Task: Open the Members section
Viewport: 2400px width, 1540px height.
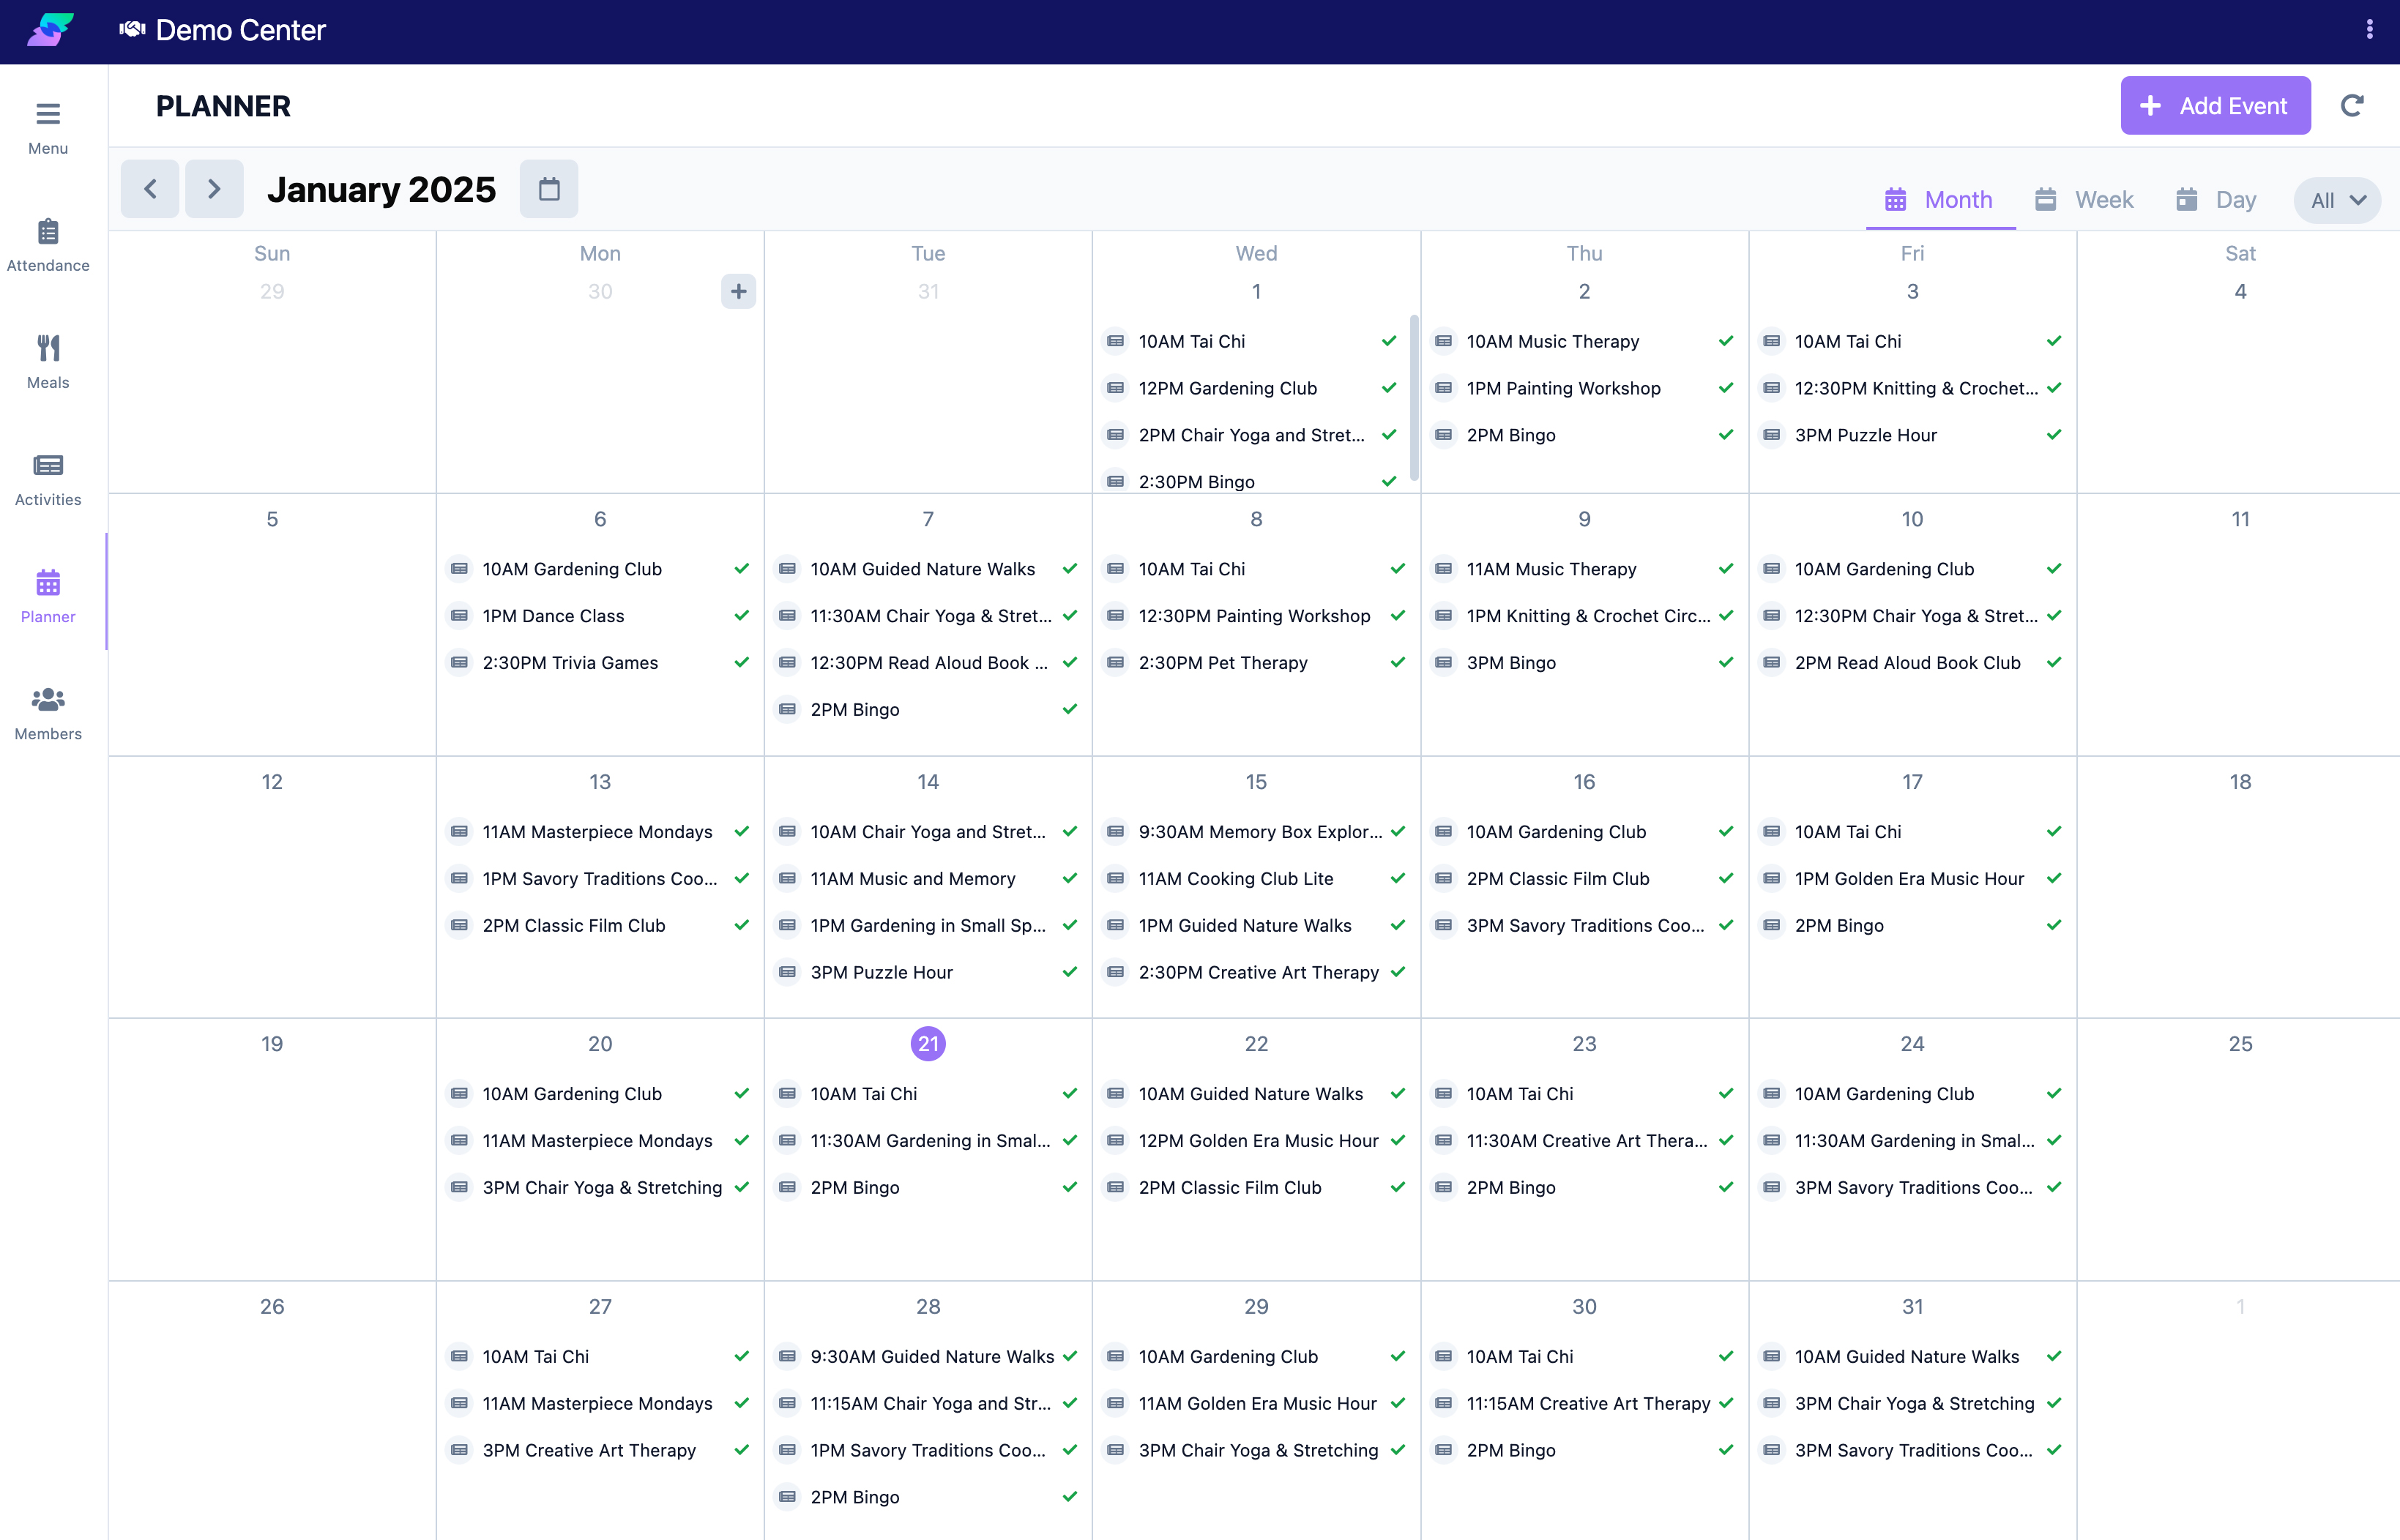Action: [48, 712]
